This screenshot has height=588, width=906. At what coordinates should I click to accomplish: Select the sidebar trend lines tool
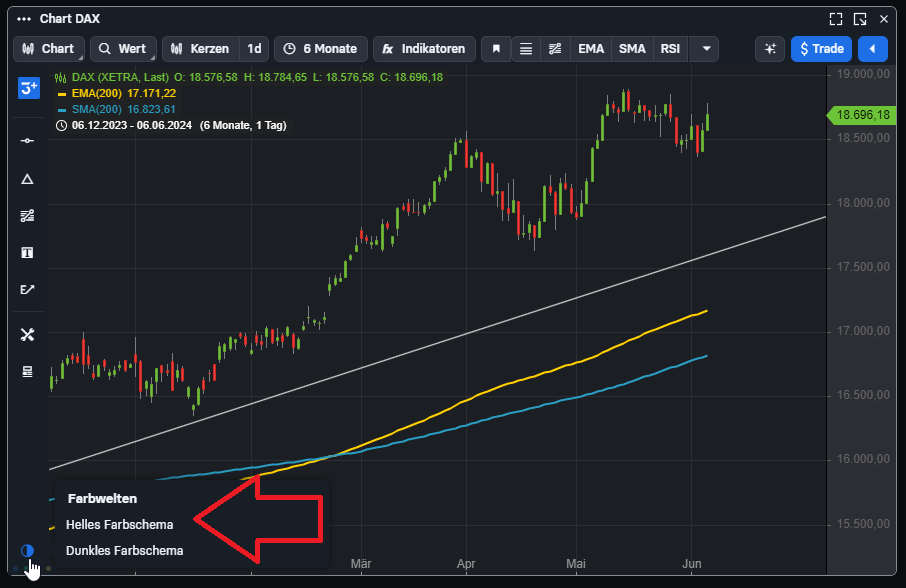(27, 216)
